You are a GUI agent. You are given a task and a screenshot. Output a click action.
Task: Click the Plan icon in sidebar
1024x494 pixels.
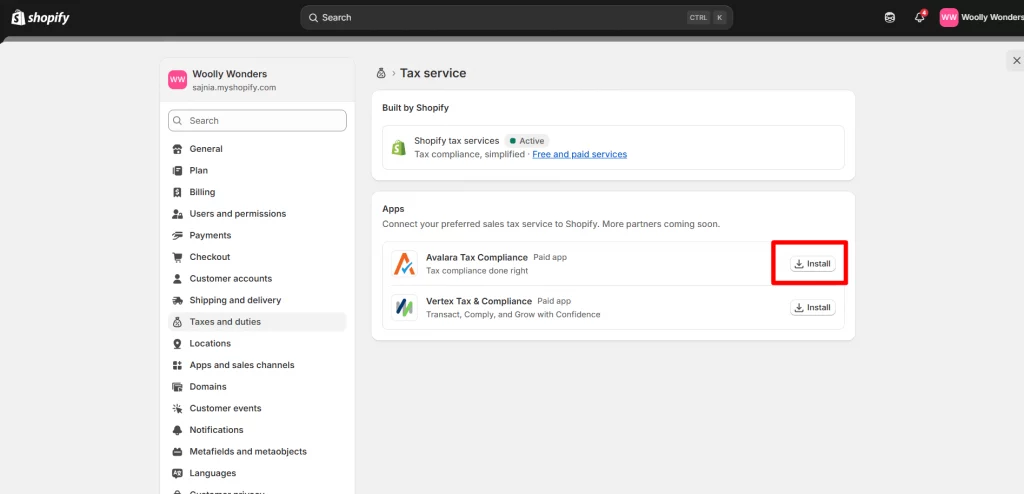177,171
